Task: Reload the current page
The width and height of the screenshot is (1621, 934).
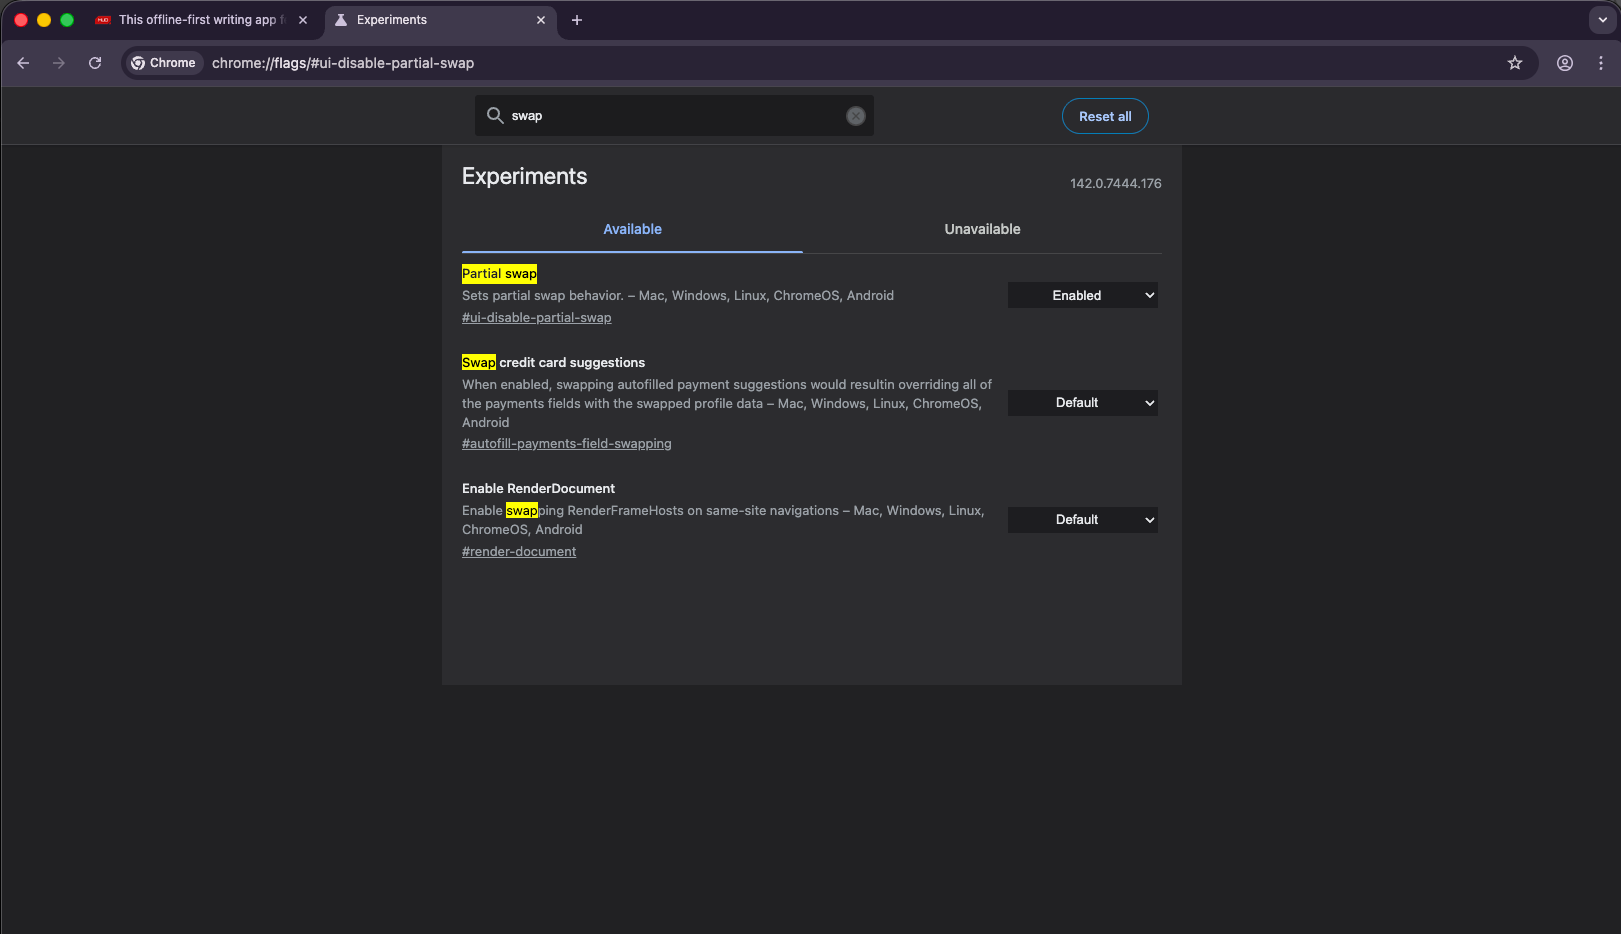Action: [x=95, y=63]
